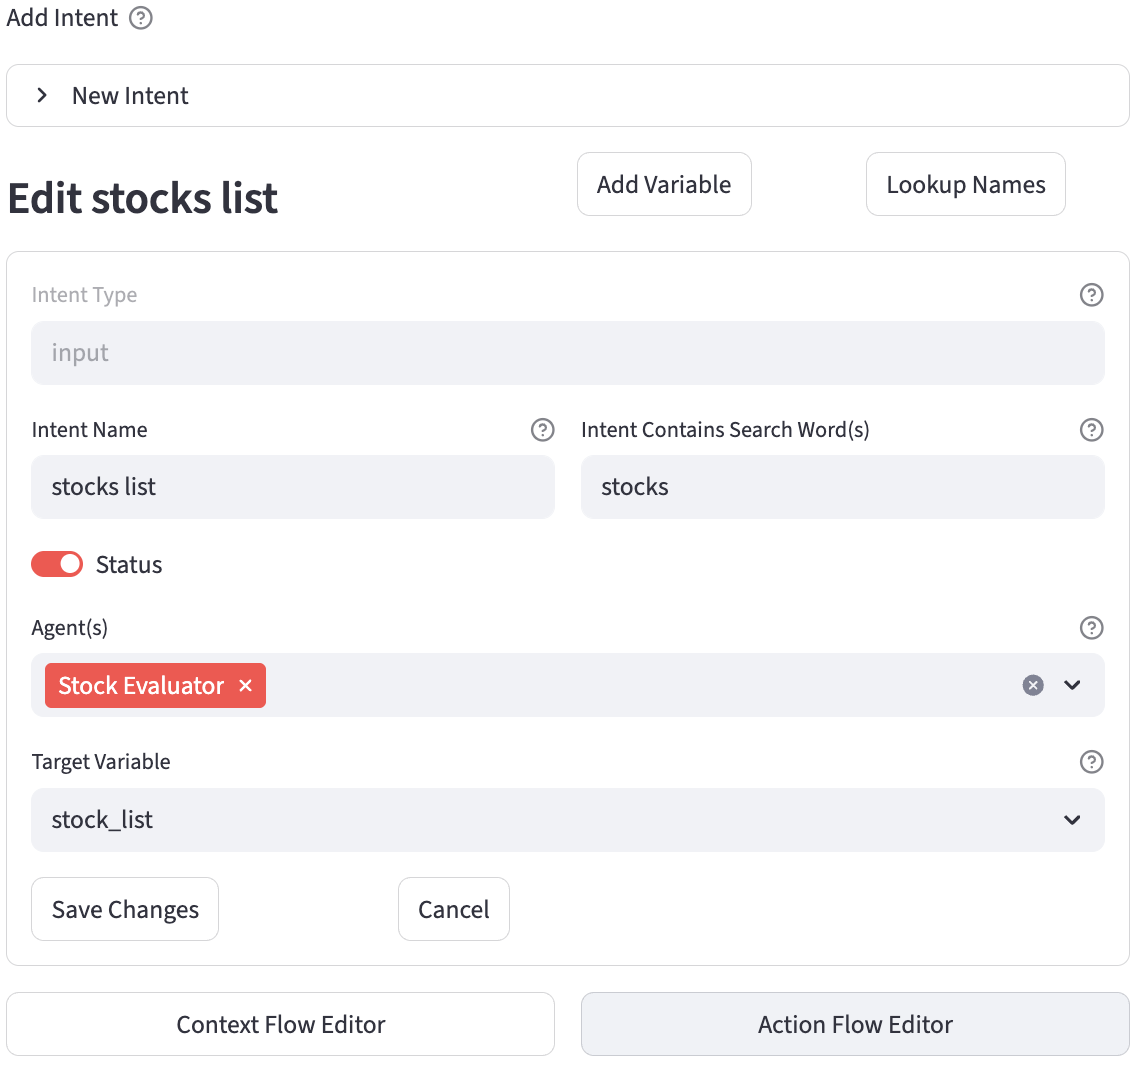Click the Agent(s) help icon
Viewport: 1144px width, 1074px height.
click(x=1091, y=628)
